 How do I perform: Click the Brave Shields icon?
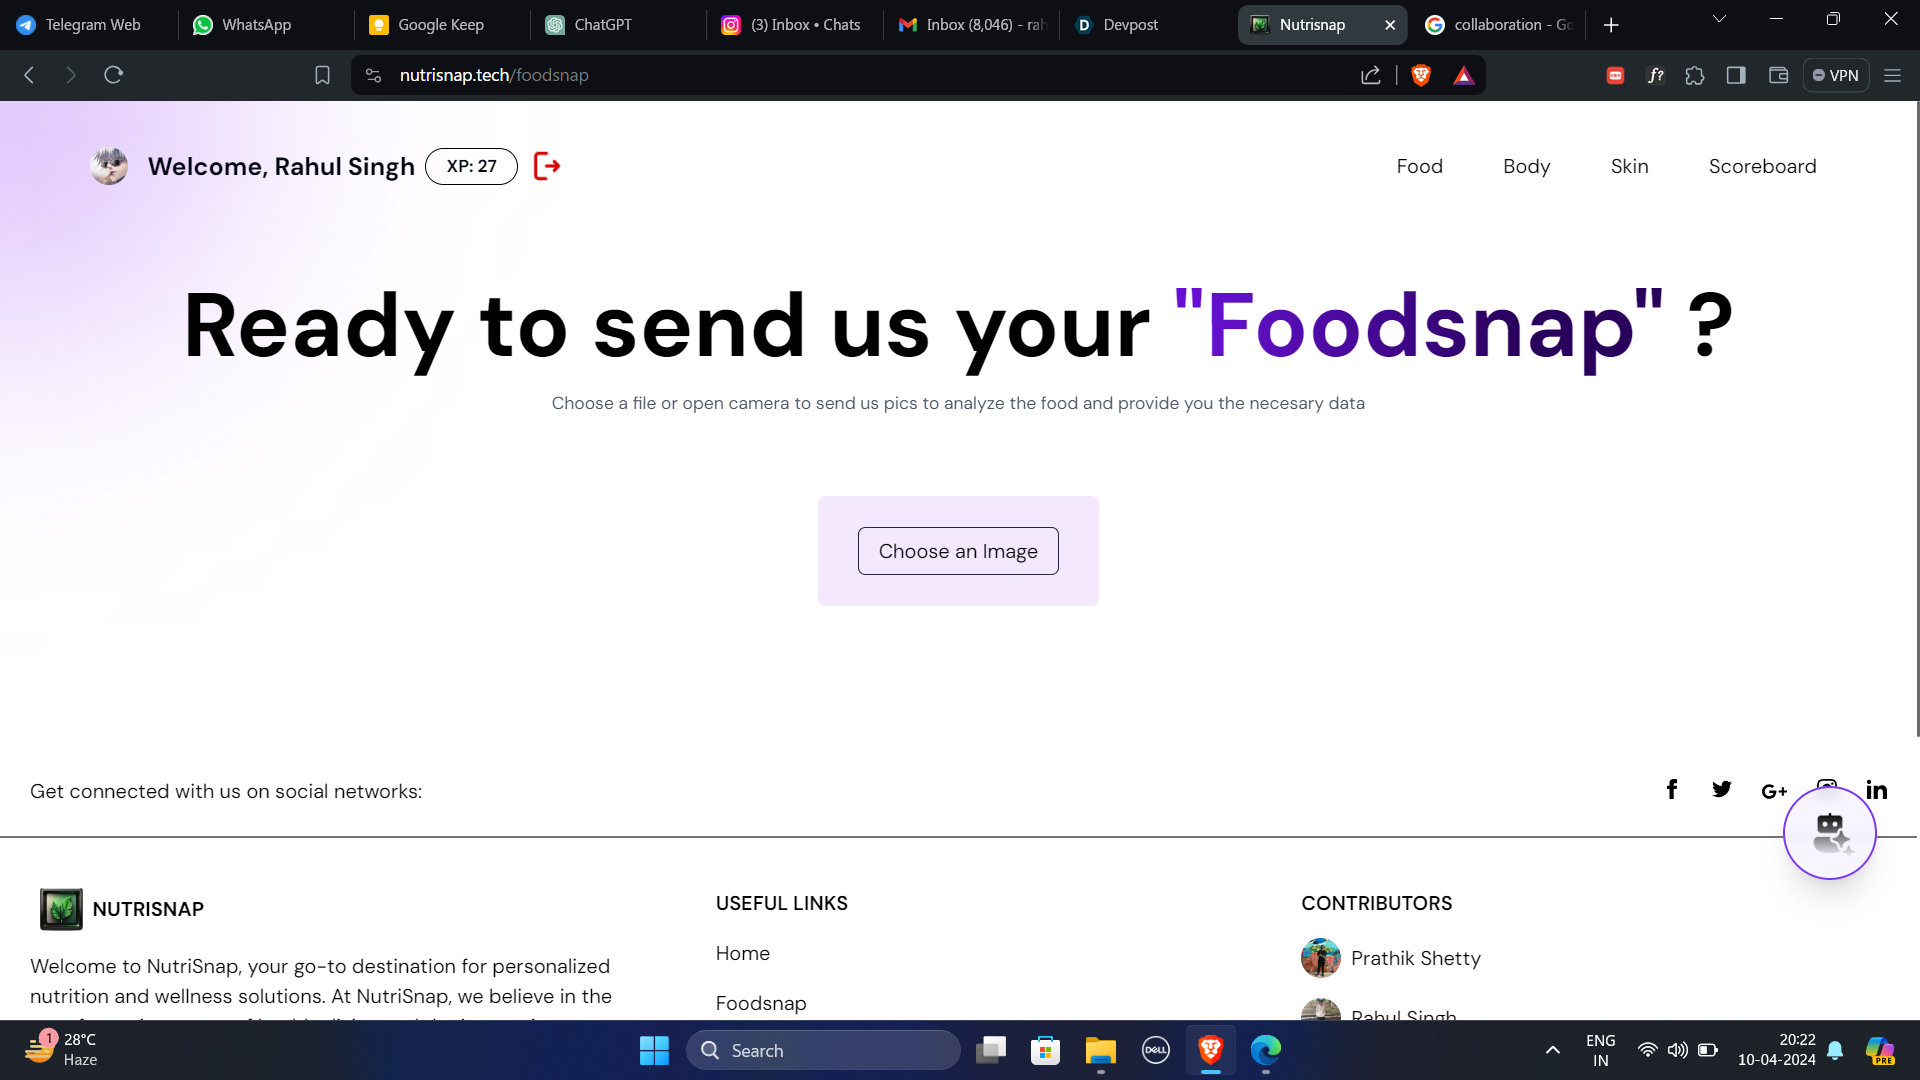click(1421, 75)
